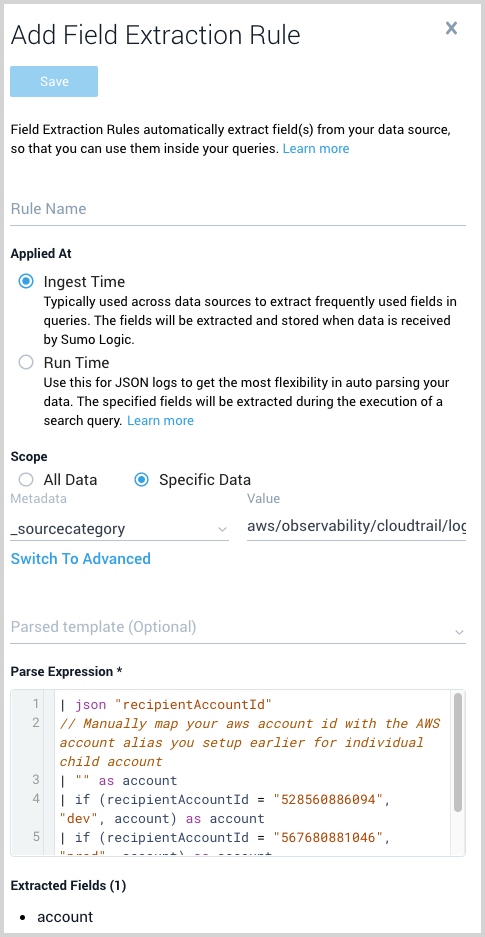Screen dimensions: 485x937
Task: Click the account extracted field entry
Action: click(65, 917)
